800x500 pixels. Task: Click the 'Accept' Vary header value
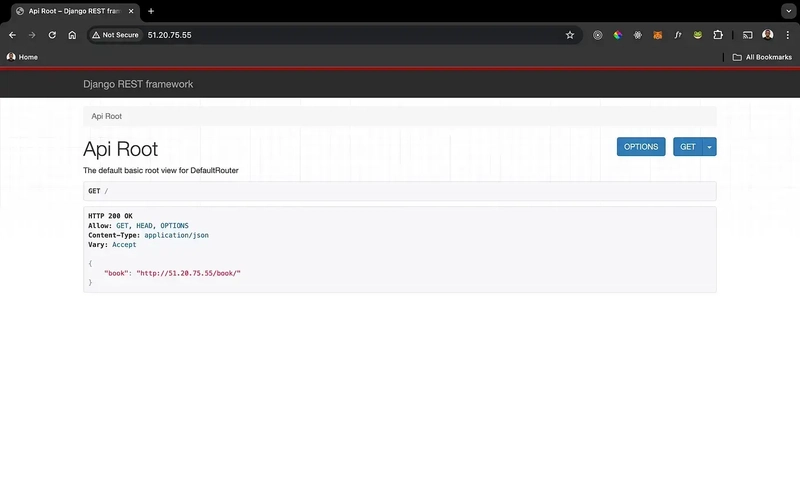tap(124, 245)
